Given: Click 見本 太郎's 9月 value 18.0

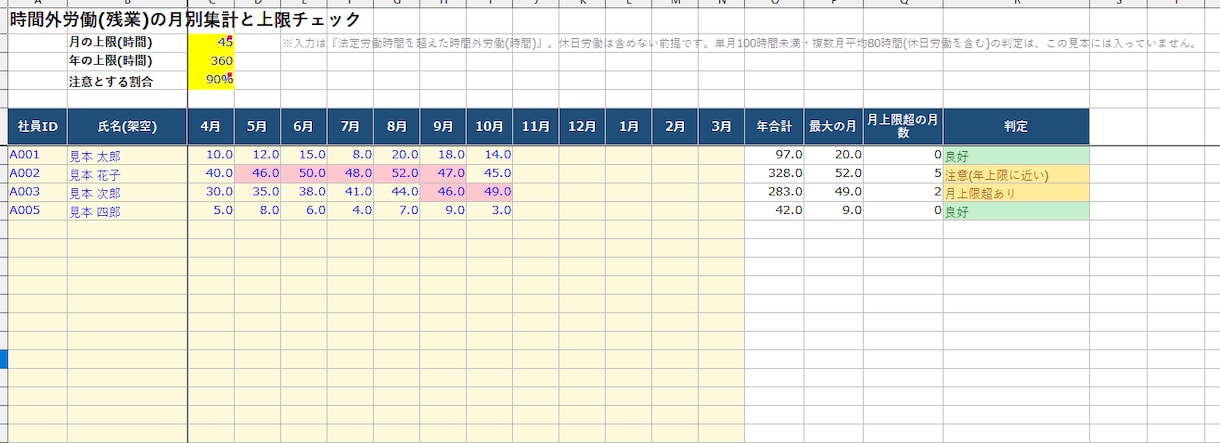Looking at the screenshot, I should [x=443, y=155].
